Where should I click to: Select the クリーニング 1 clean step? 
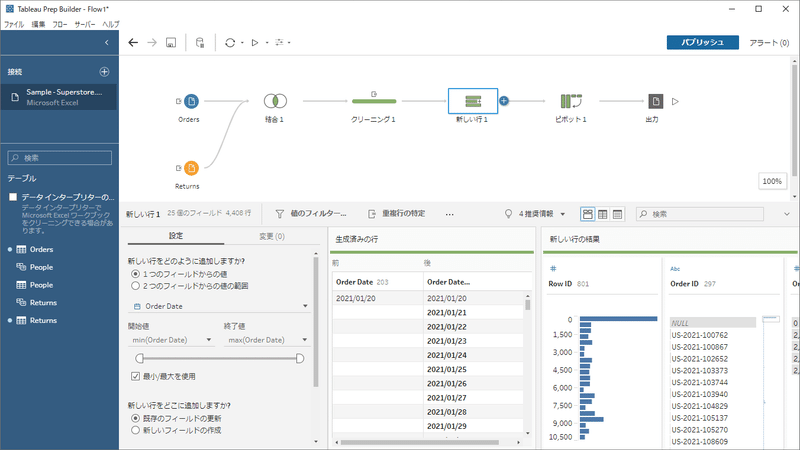374,101
